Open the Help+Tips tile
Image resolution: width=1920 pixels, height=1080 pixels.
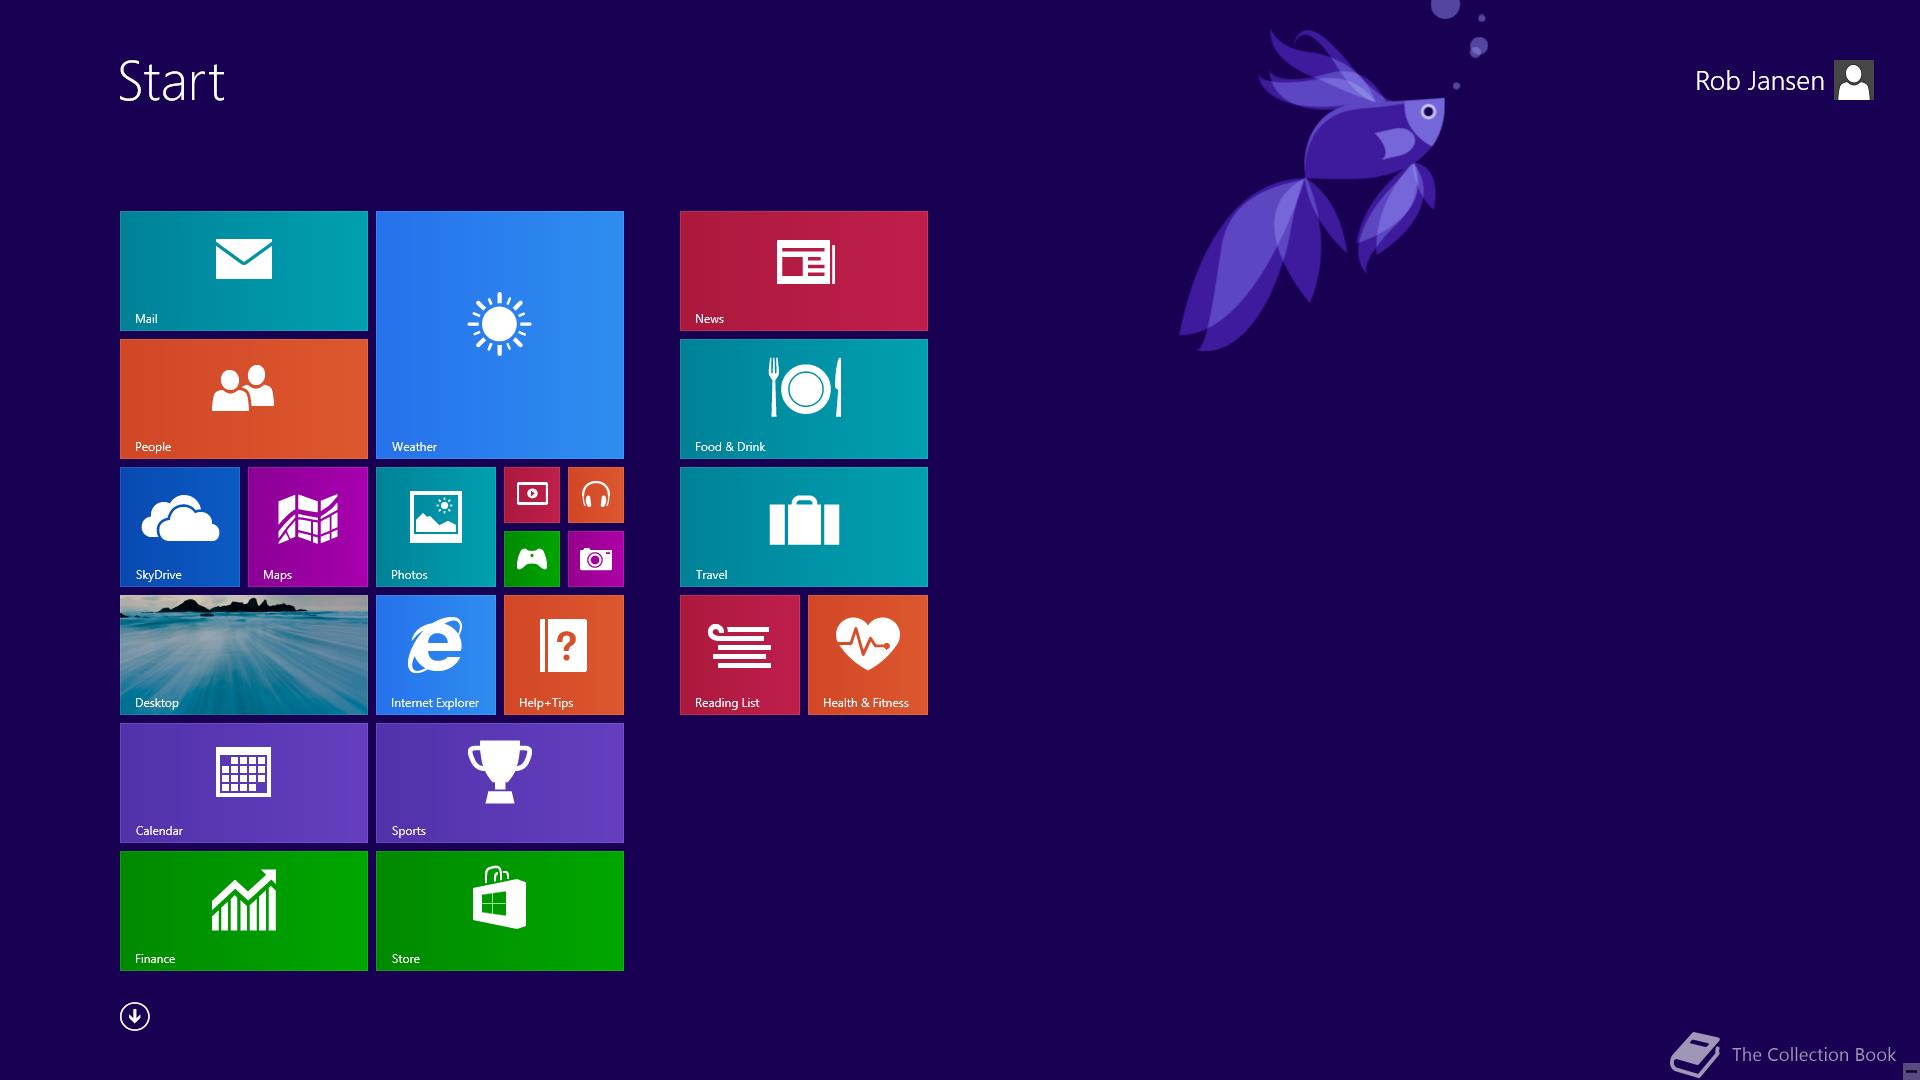coord(564,655)
